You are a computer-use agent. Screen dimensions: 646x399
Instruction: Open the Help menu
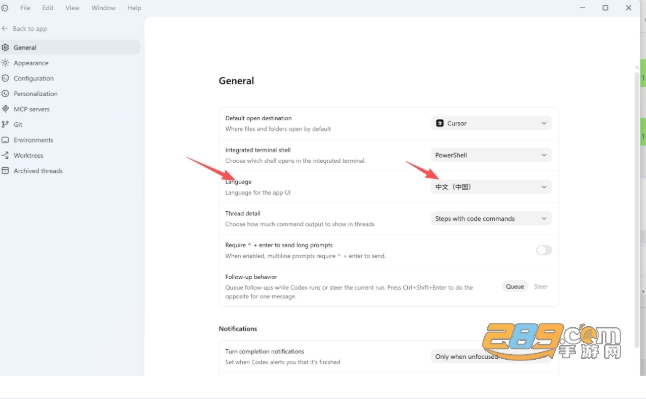coord(134,8)
